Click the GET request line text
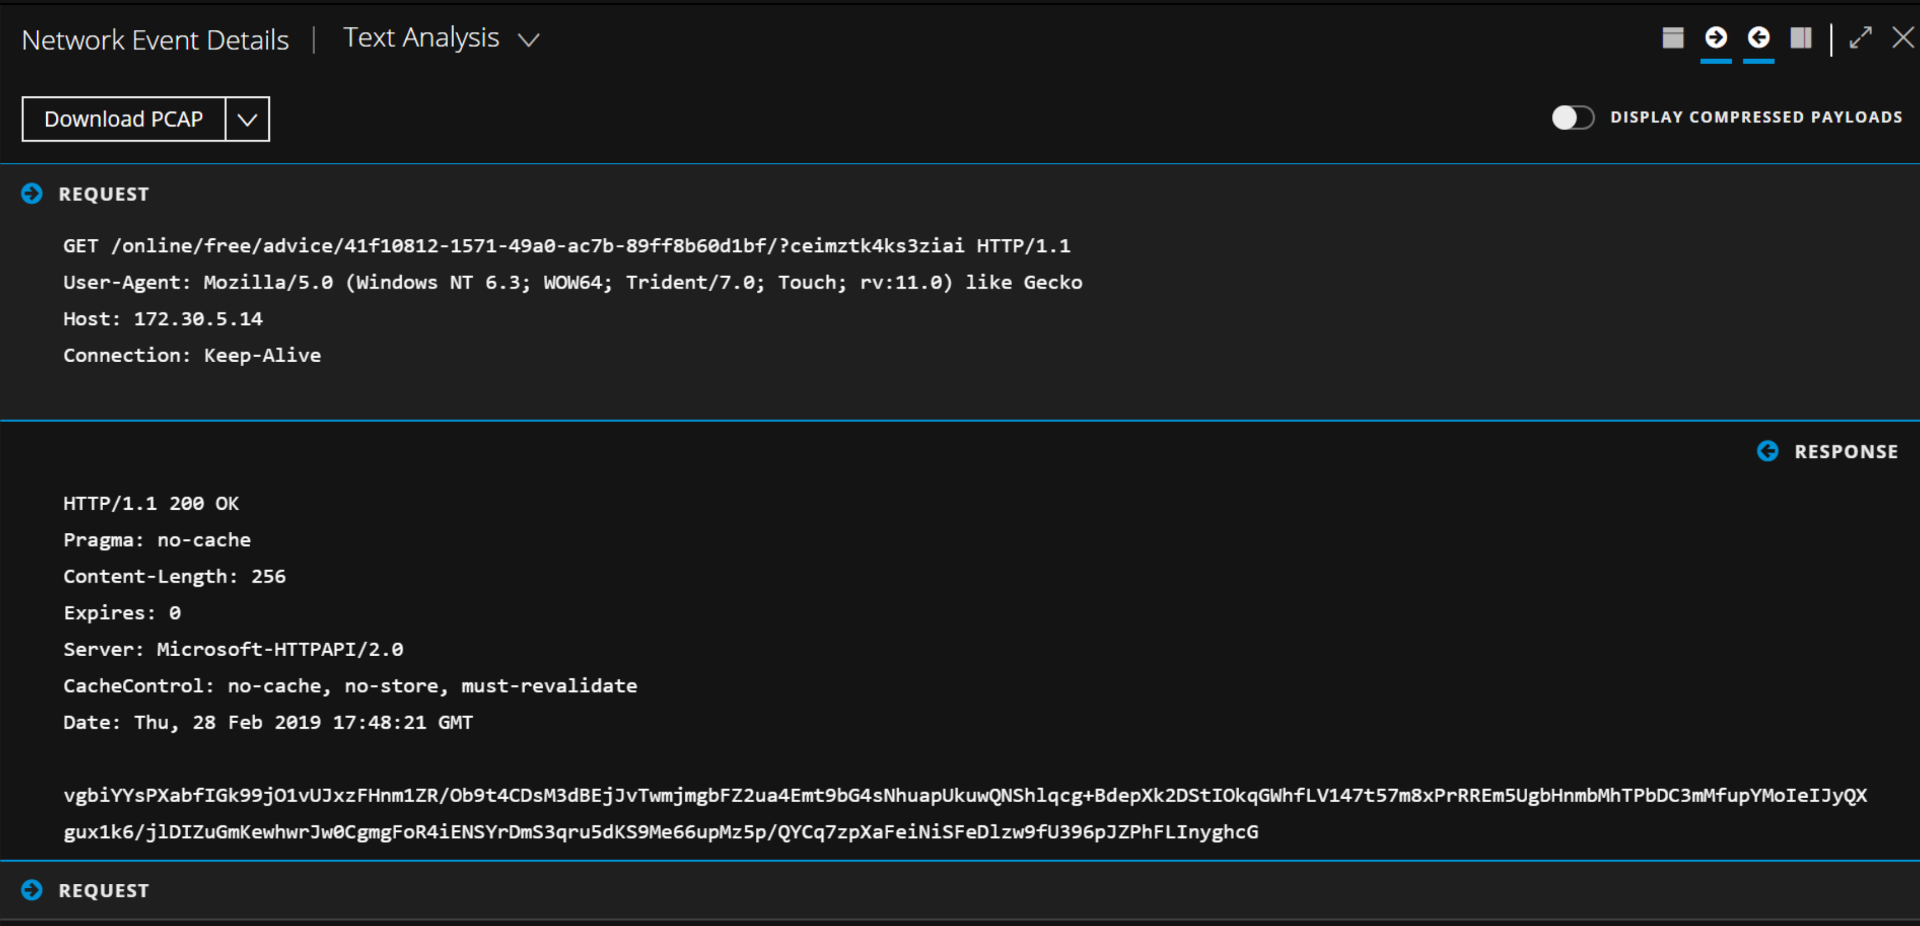The width and height of the screenshot is (1920, 926). (x=566, y=246)
